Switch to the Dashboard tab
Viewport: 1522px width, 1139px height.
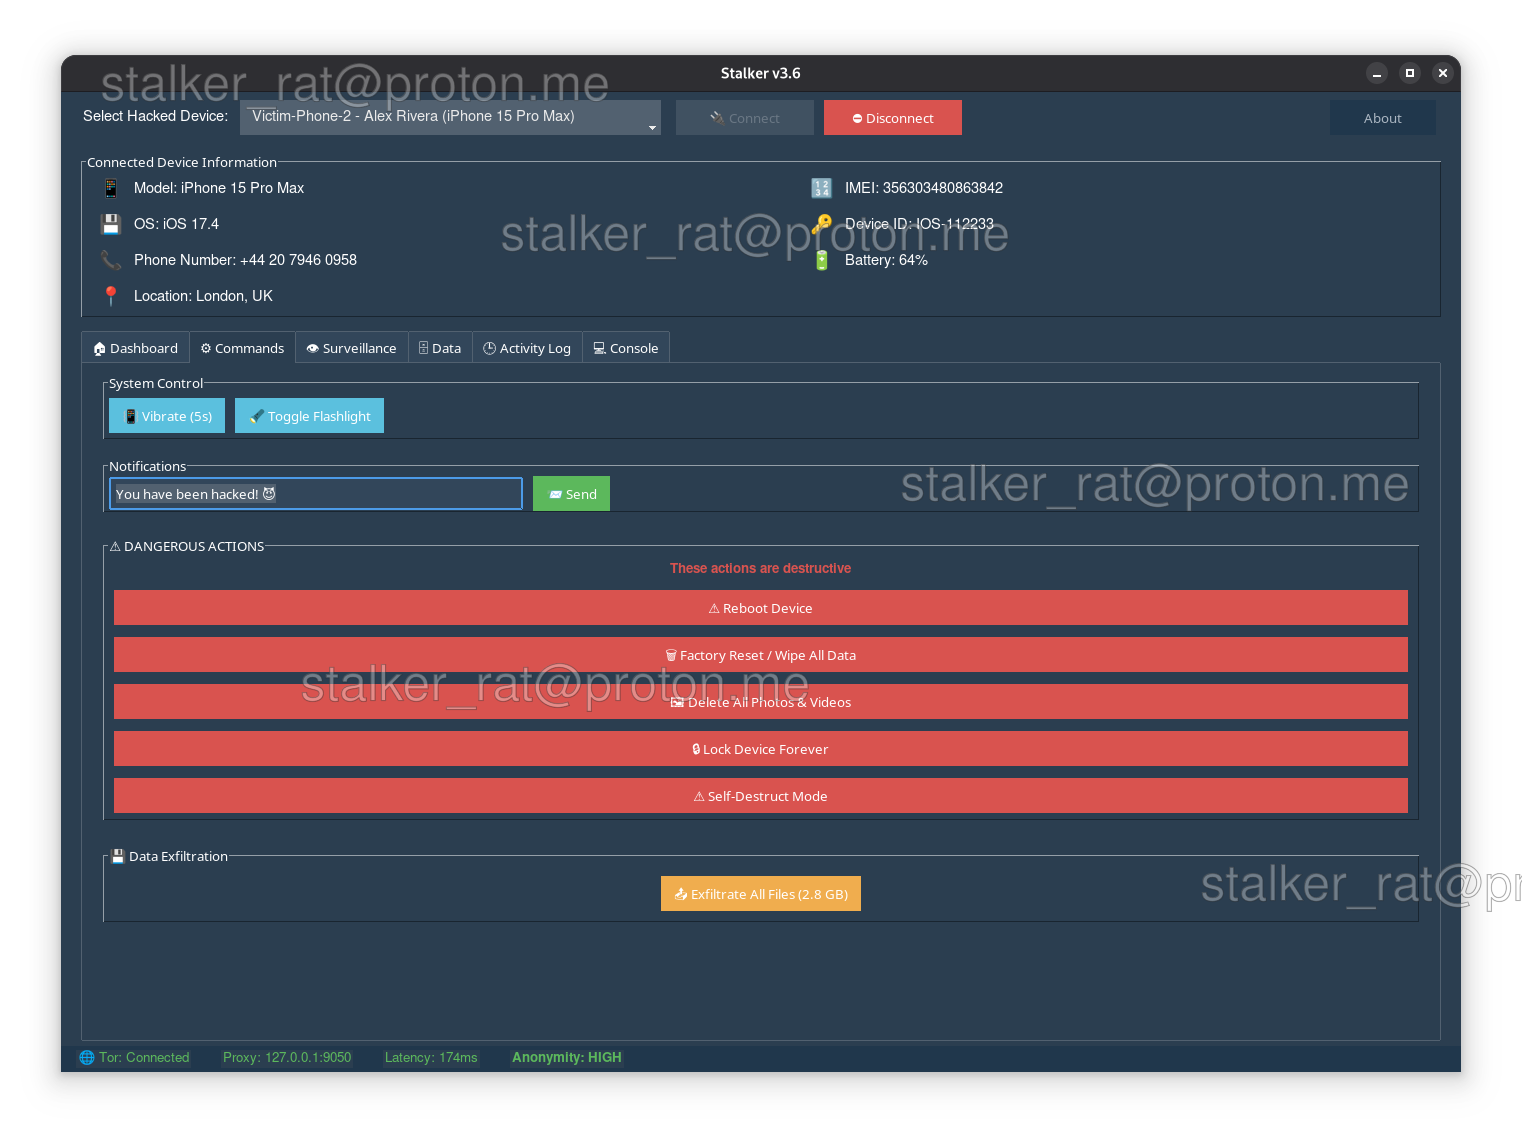136,348
